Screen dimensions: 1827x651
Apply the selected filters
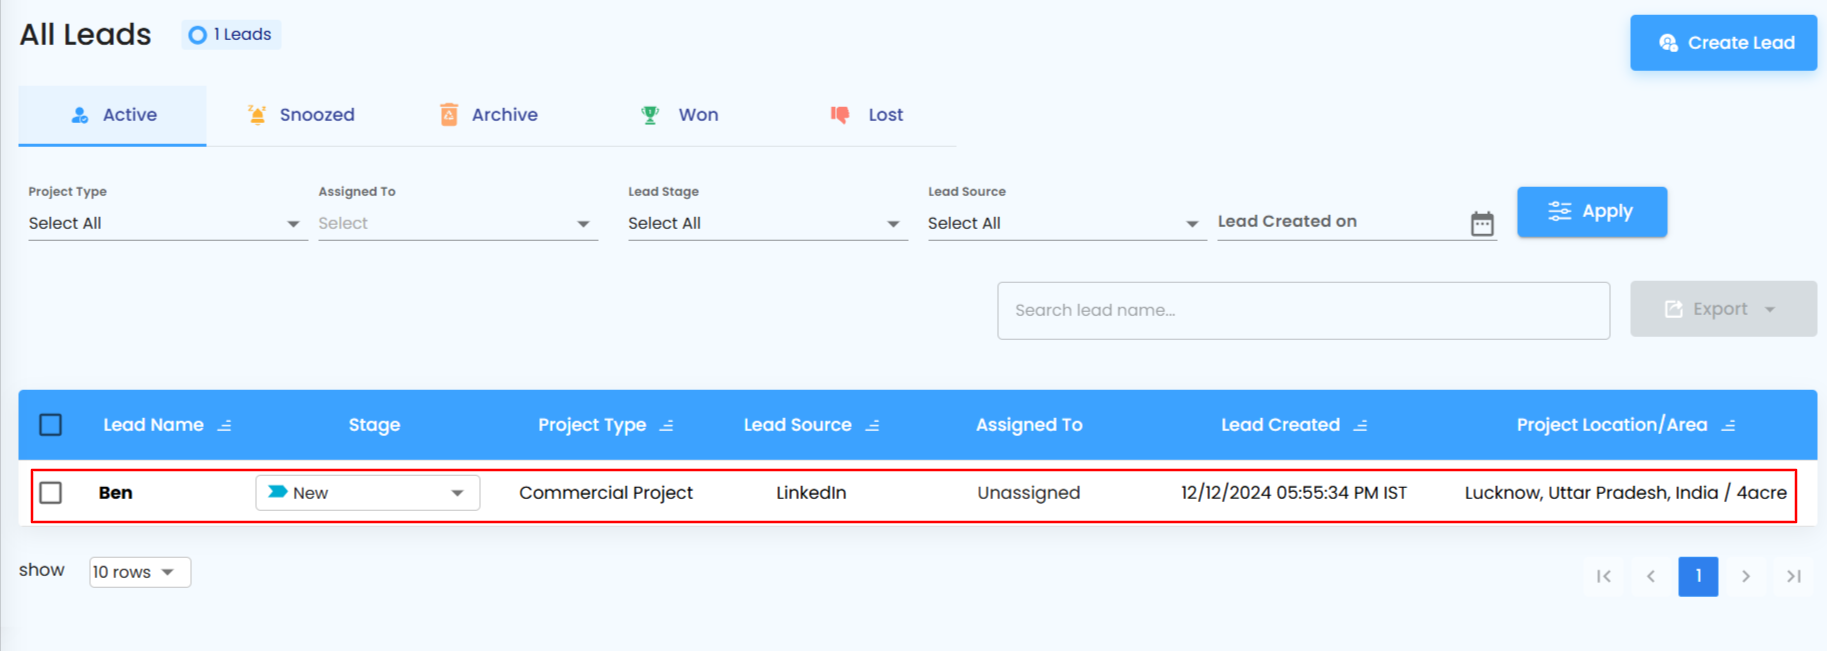click(1591, 212)
